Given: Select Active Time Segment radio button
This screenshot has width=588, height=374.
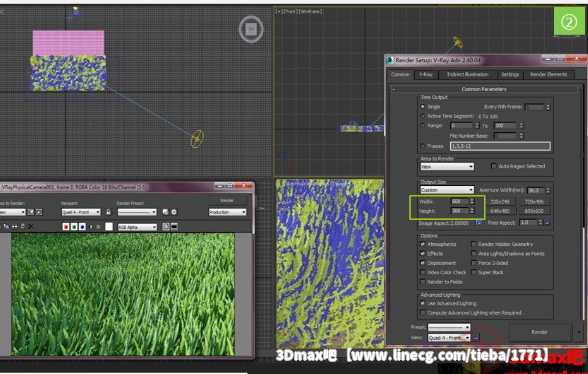Looking at the screenshot, I should pyautogui.click(x=423, y=116).
